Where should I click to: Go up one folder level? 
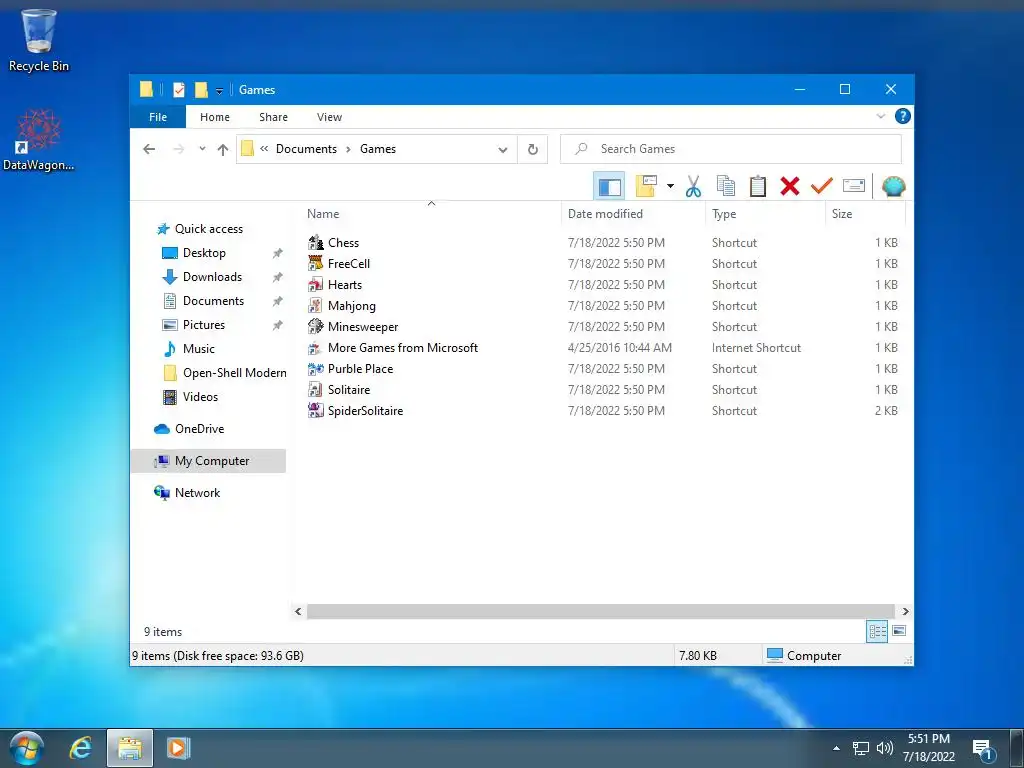223,150
